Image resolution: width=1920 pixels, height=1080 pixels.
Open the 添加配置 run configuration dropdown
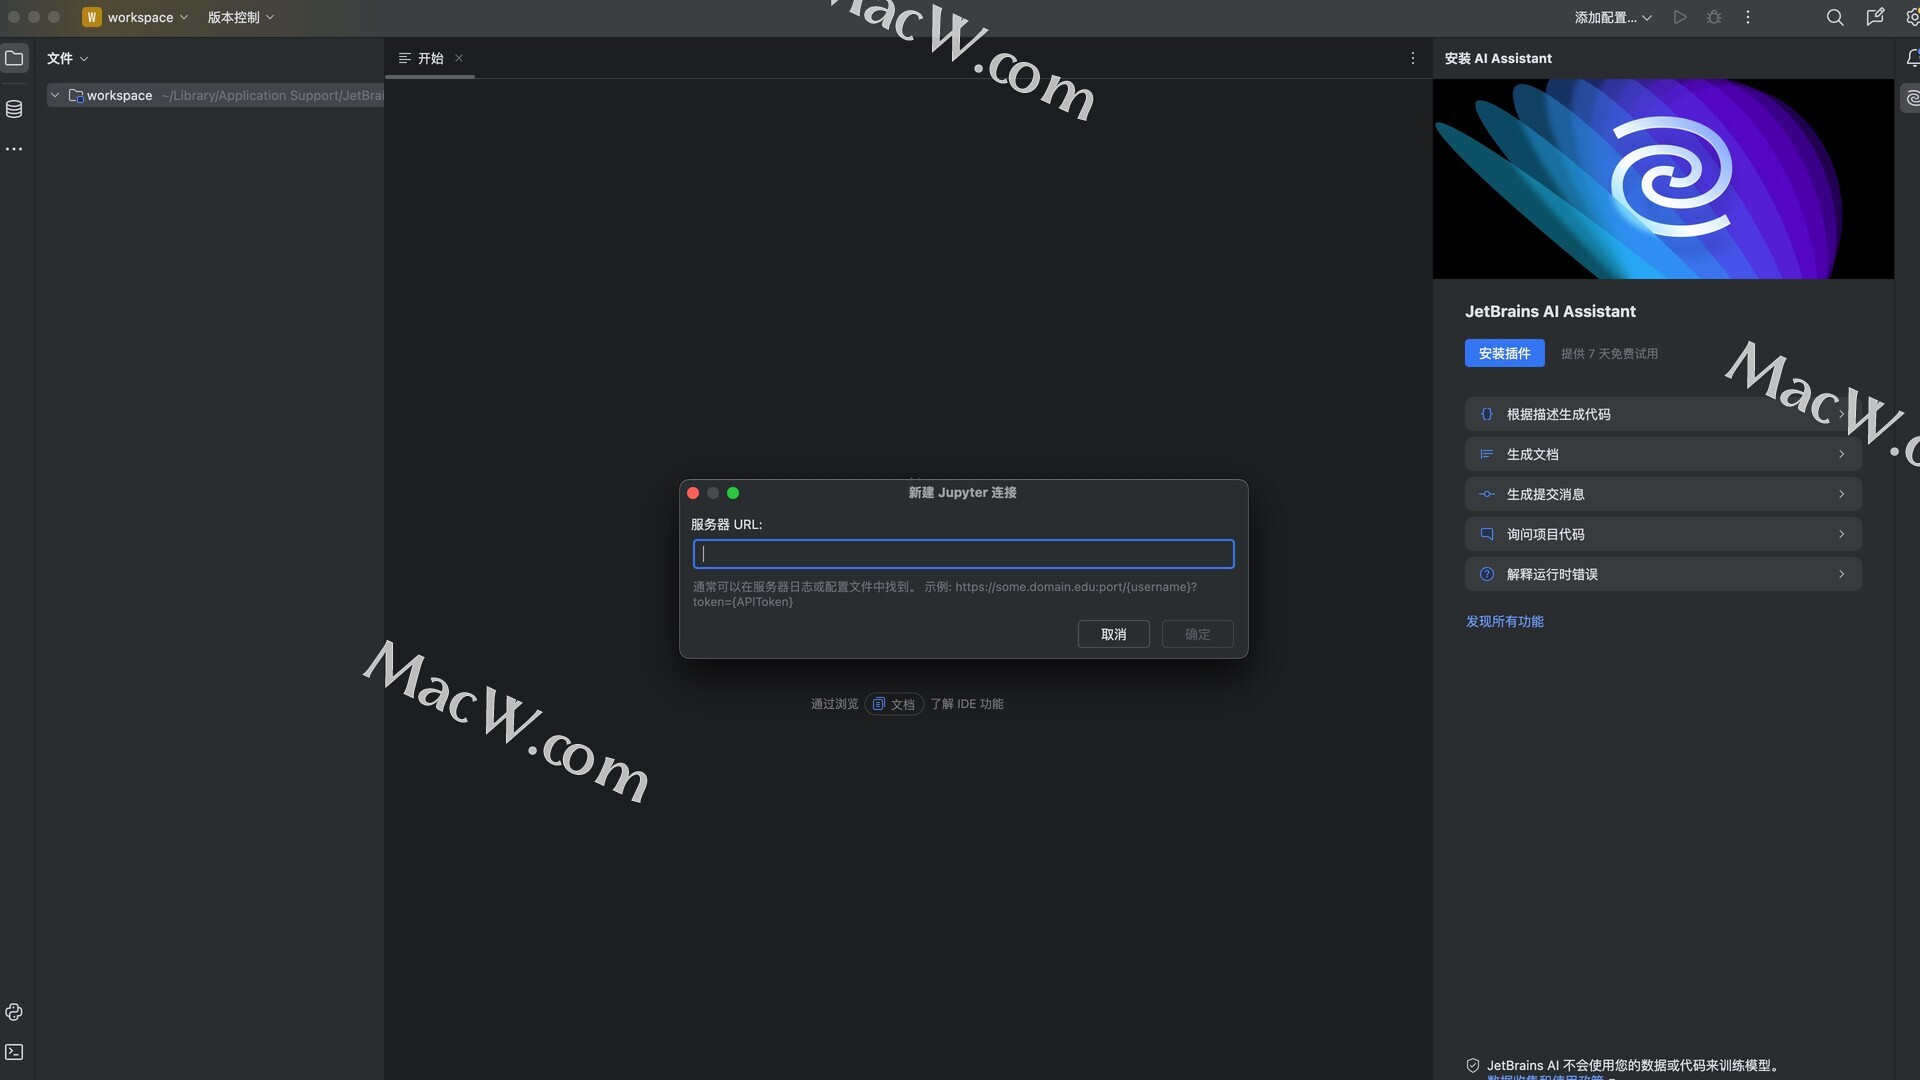[1613, 17]
